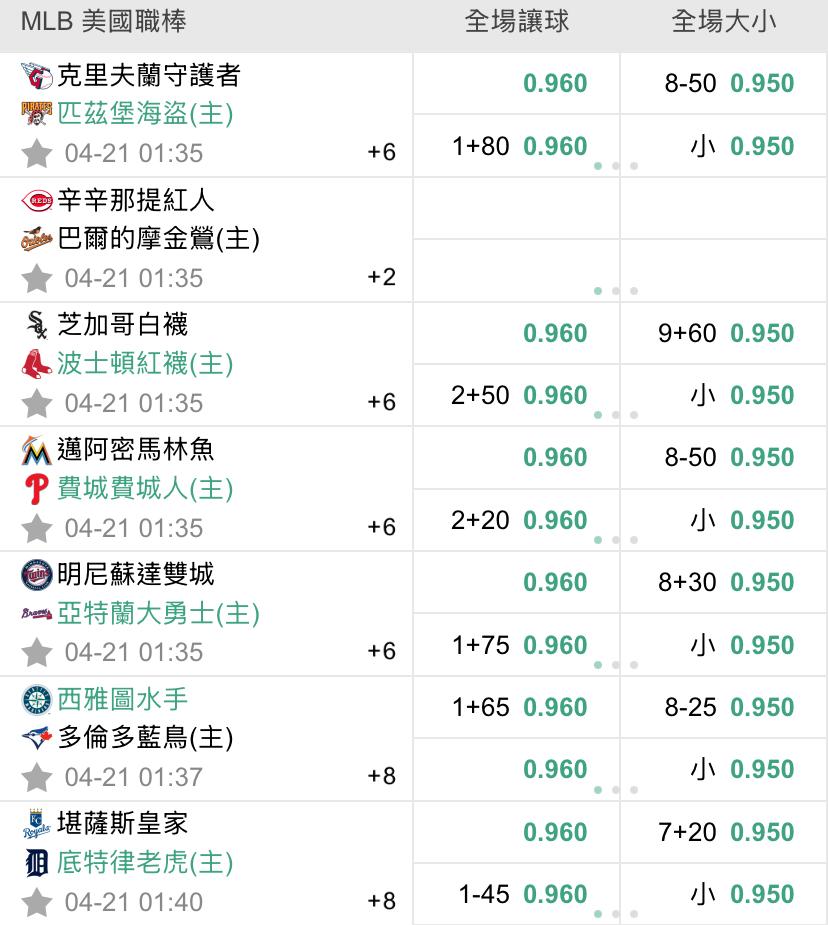Select the 全場大小 column header
The image size is (828, 925).
(x=724, y=22)
